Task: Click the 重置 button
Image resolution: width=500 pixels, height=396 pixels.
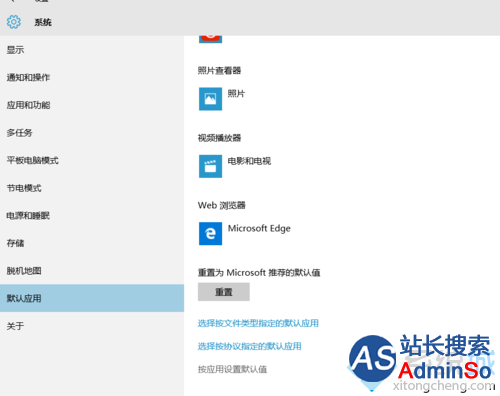Action: tap(224, 292)
